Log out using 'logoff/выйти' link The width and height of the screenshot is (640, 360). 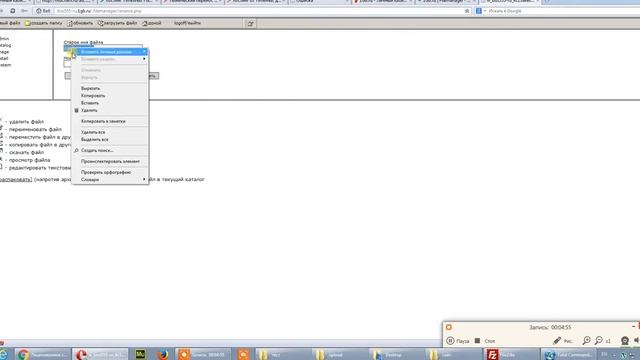tap(187, 23)
